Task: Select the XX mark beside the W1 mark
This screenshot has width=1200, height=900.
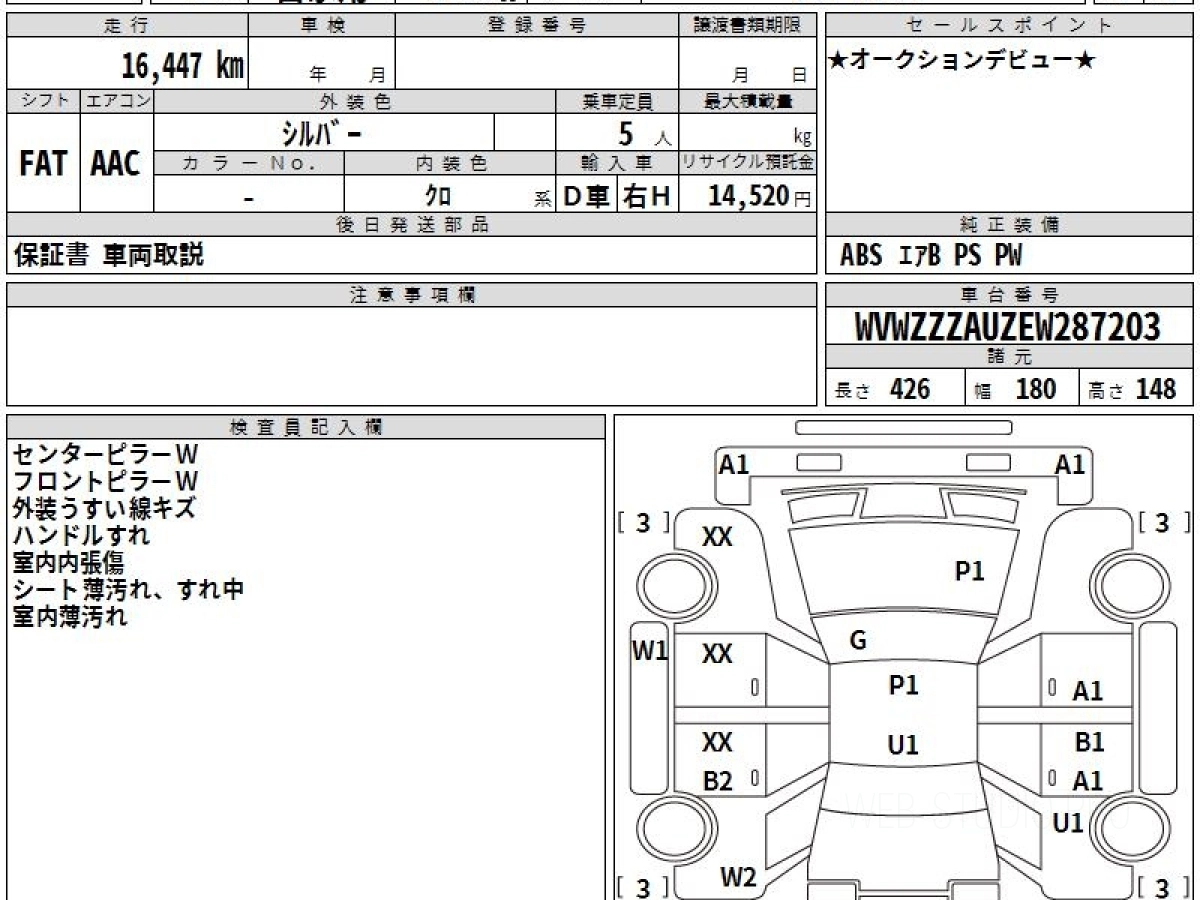Action: pos(717,654)
